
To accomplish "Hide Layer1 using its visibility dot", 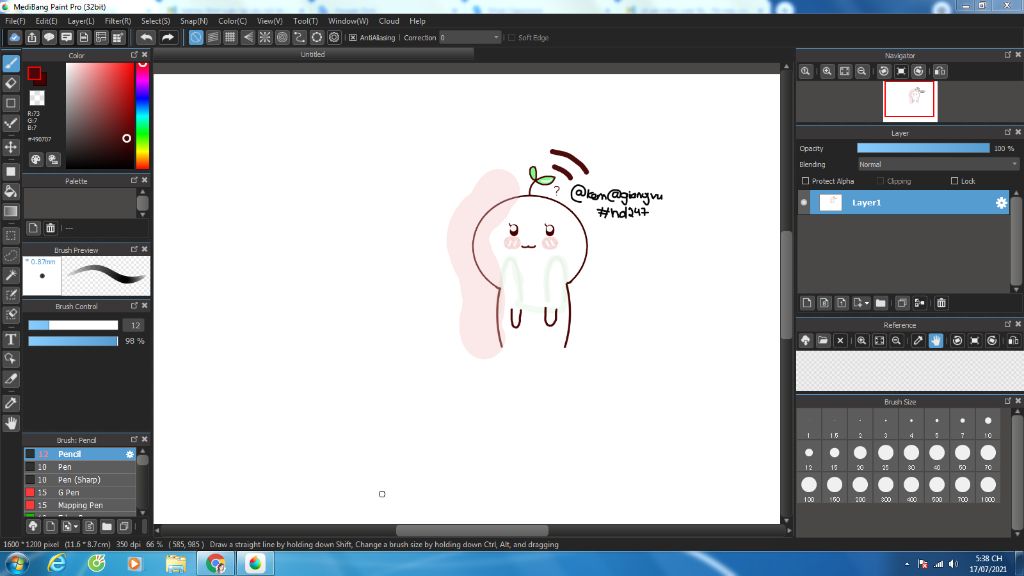I will point(804,203).
